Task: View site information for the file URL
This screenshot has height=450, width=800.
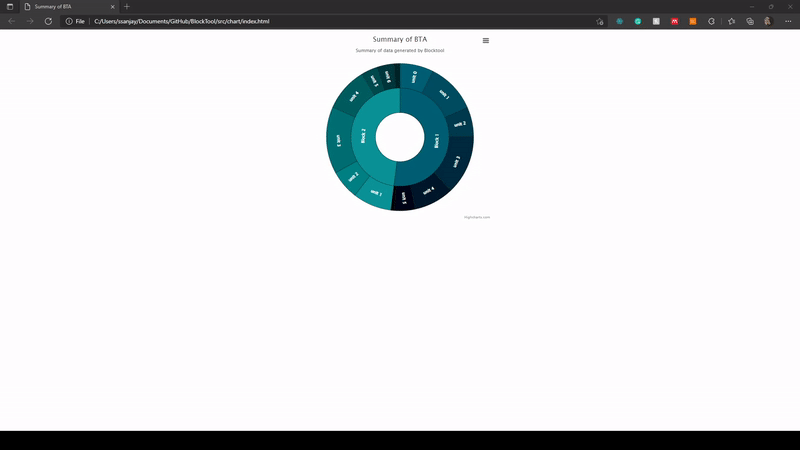Action: 75,21
